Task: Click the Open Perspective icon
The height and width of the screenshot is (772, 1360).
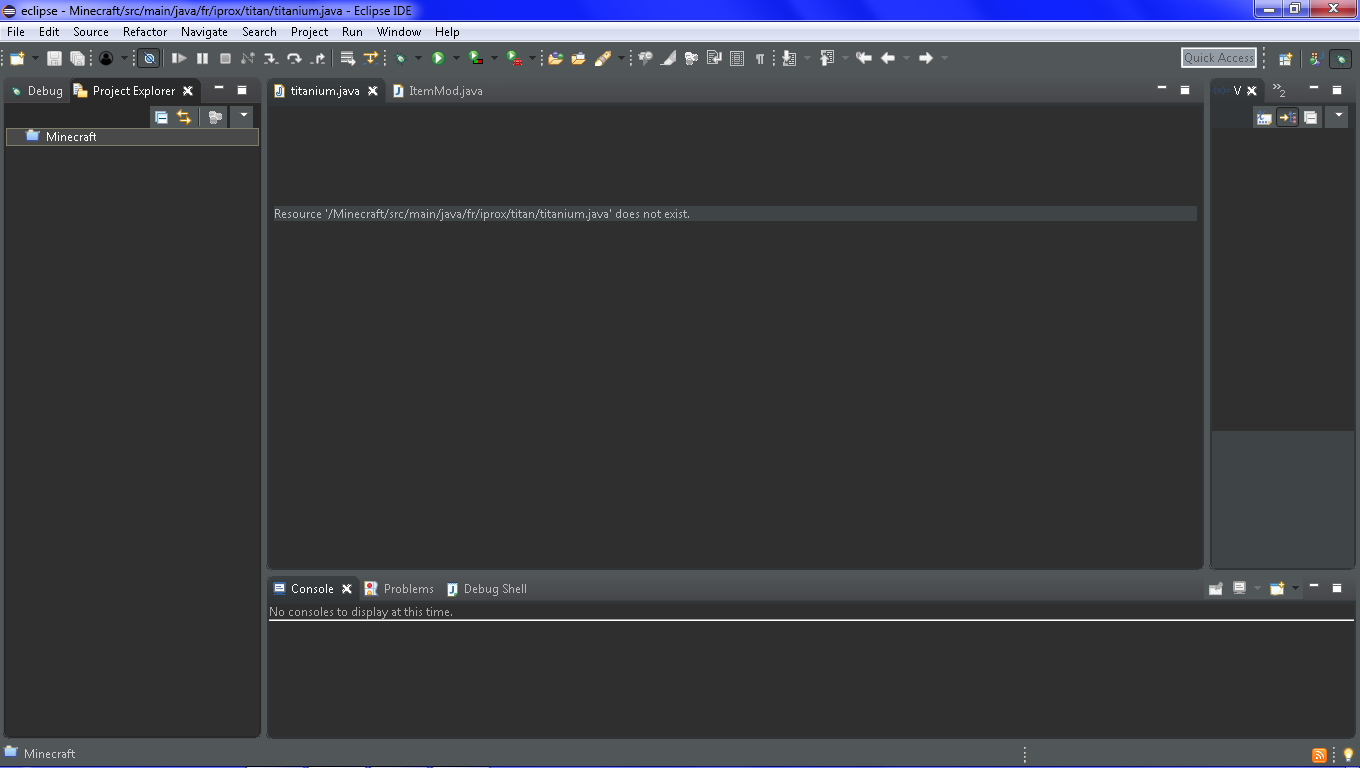Action: (x=1285, y=59)
